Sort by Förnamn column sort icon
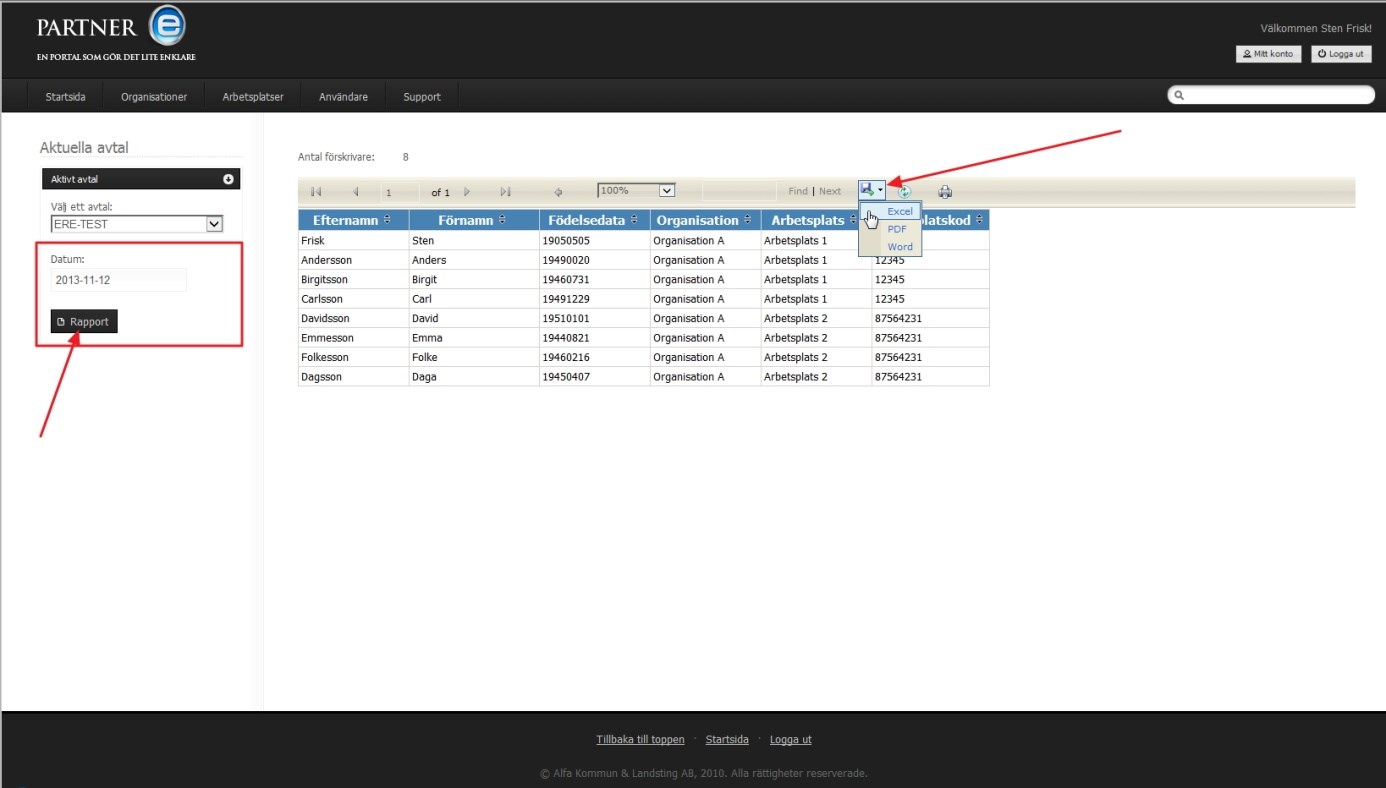 pyautogui.click(x=502, y=220)
